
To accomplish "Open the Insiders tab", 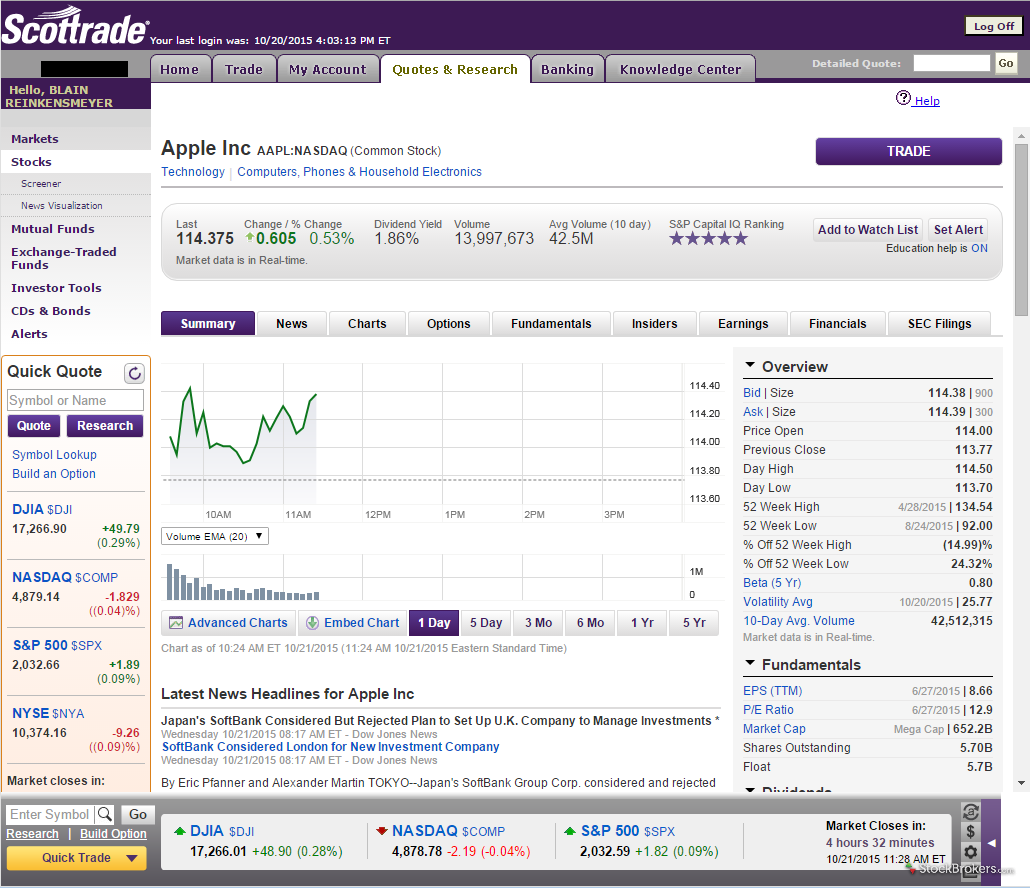I will pos(654,324).
